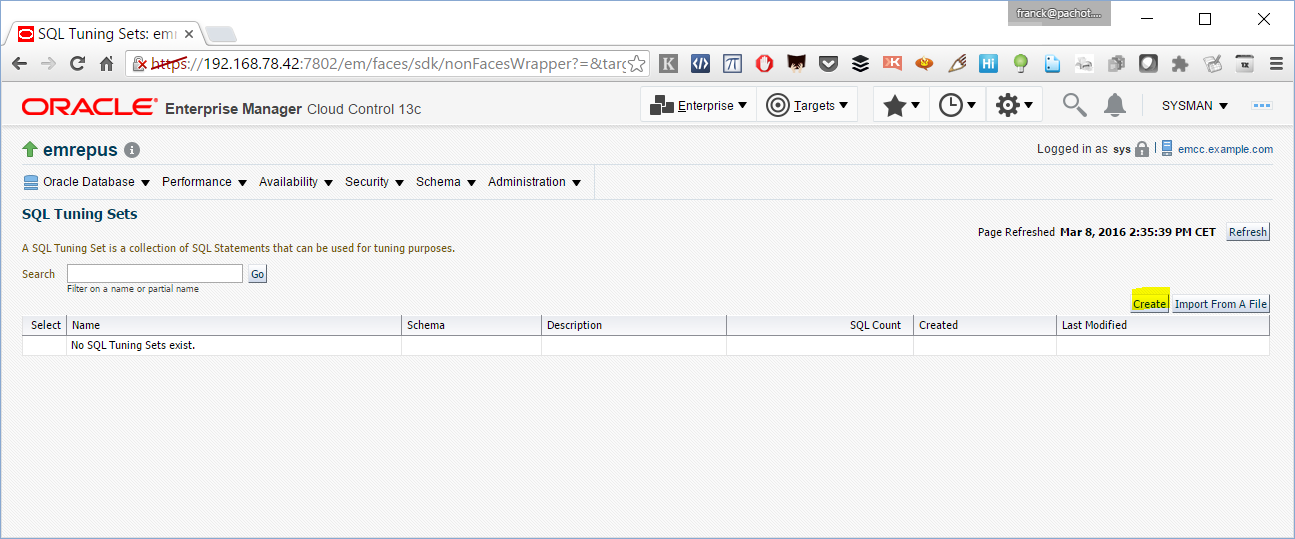Open the Availability menu
Image resolution: width=1295 pixels, height=539 pixels.
click(x=296, y=182)
